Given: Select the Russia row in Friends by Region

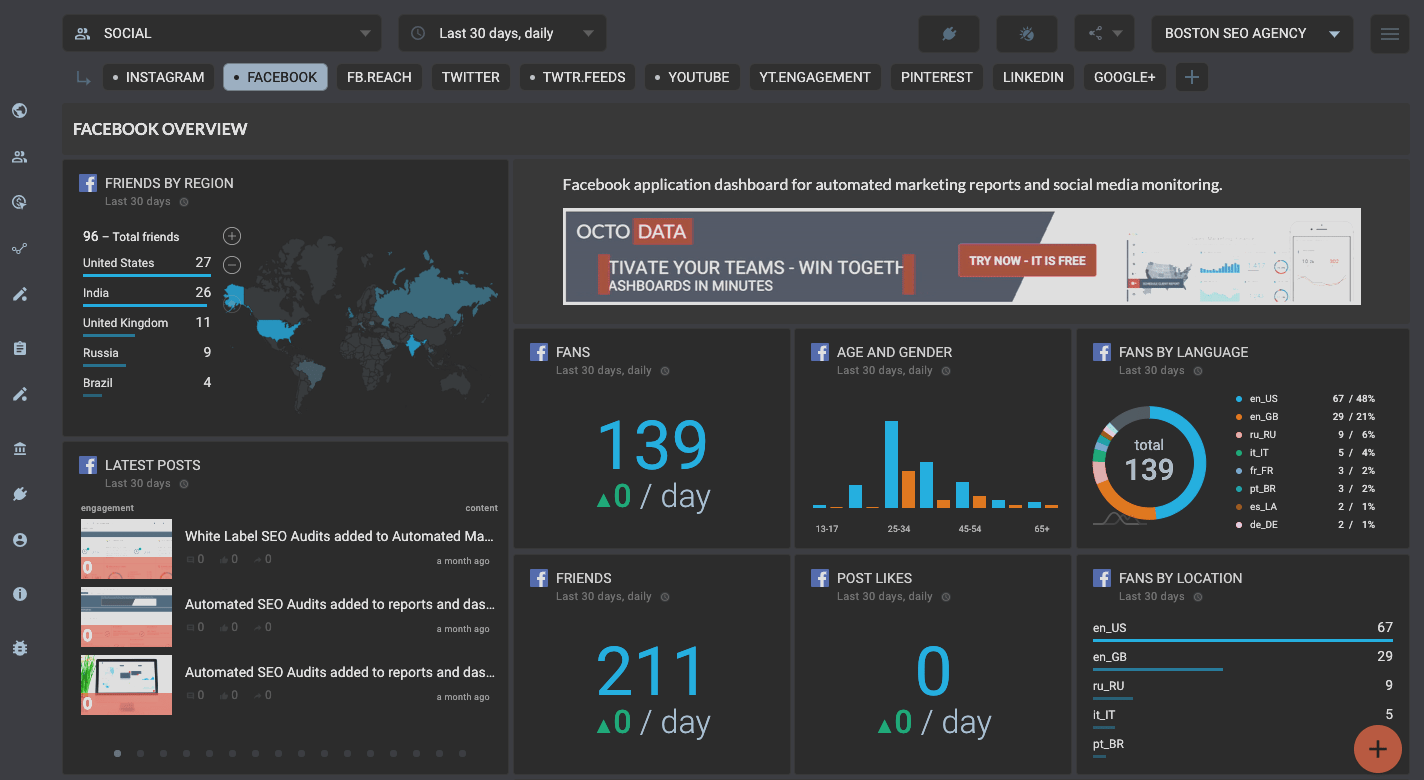Looking at the screenshot, I should point(147,355).
